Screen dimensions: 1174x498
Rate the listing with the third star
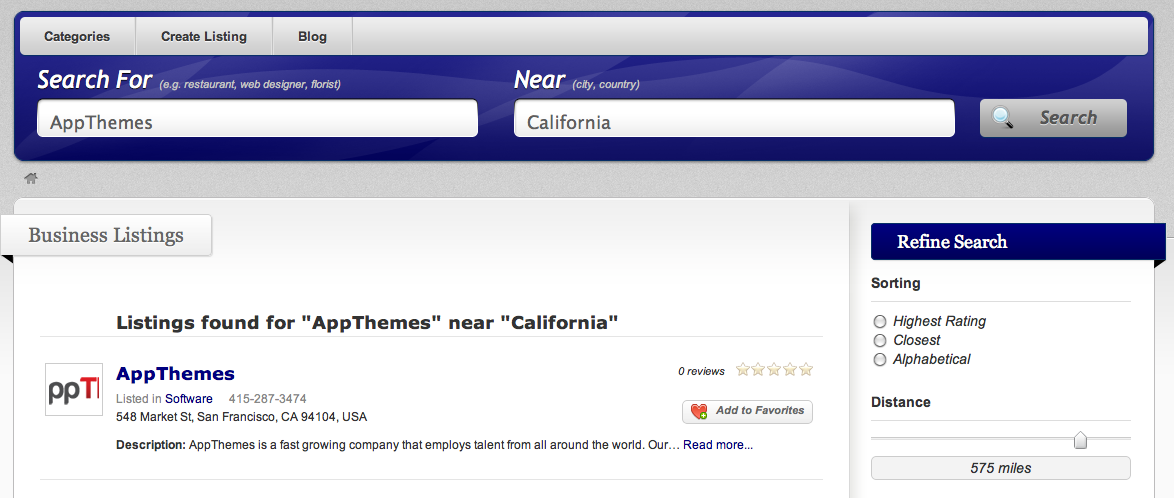coord(774,369)
